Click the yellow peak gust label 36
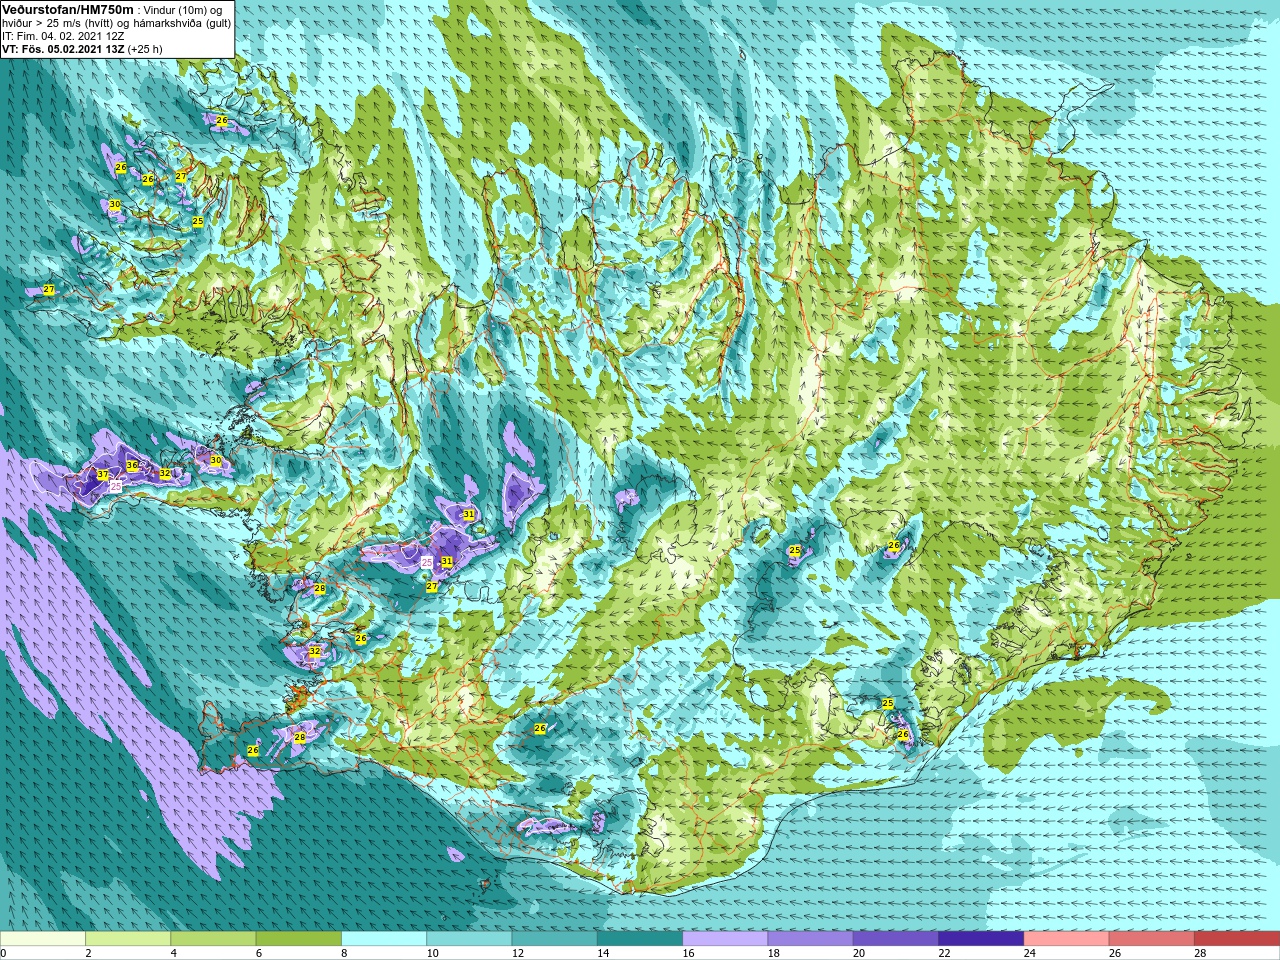The width and height of the screenshot is (1280, 960). [x=132, y=465]
